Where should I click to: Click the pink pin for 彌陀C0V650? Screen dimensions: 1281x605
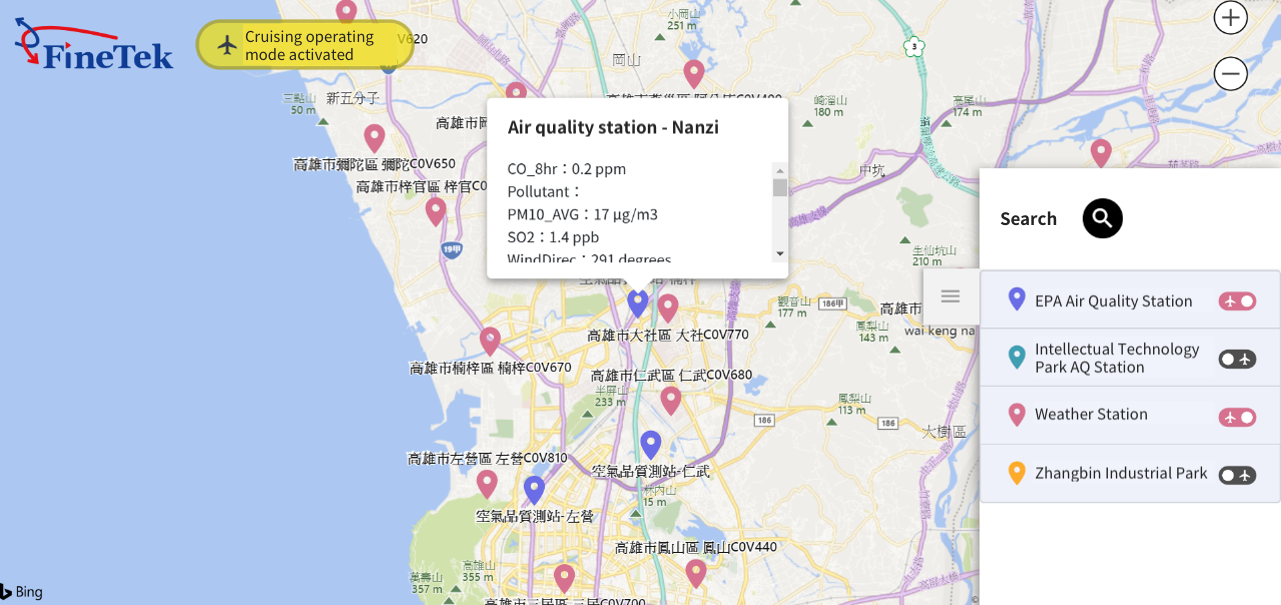coord(375,138)
